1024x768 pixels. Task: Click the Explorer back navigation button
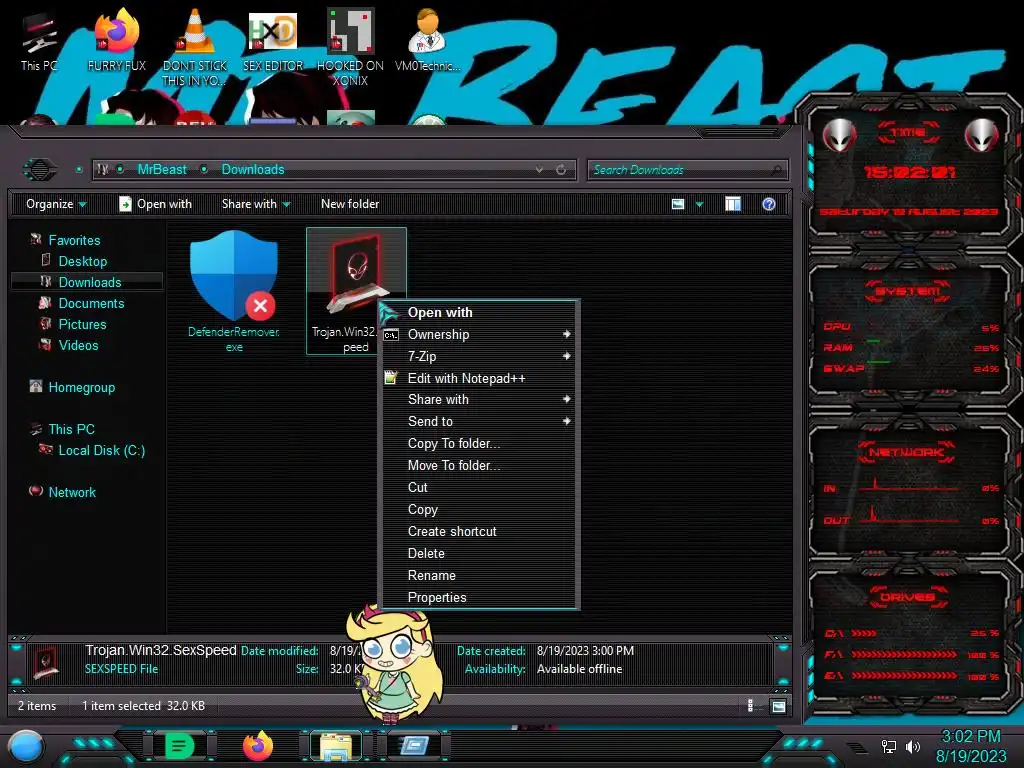point(40,170)
